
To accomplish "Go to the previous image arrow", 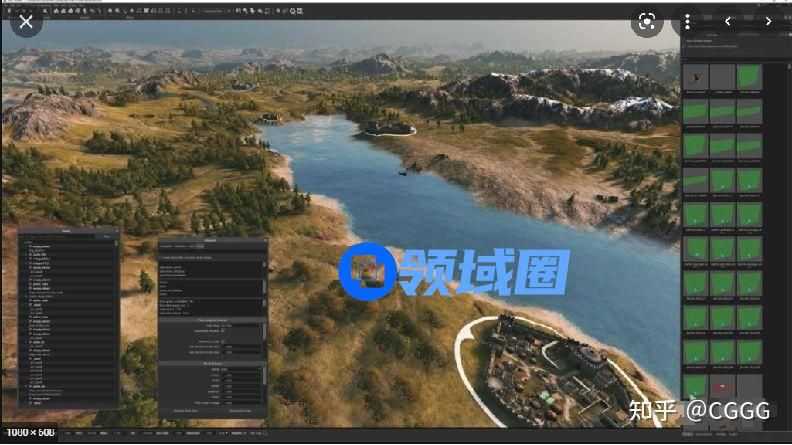I will [x=728, y=21].
